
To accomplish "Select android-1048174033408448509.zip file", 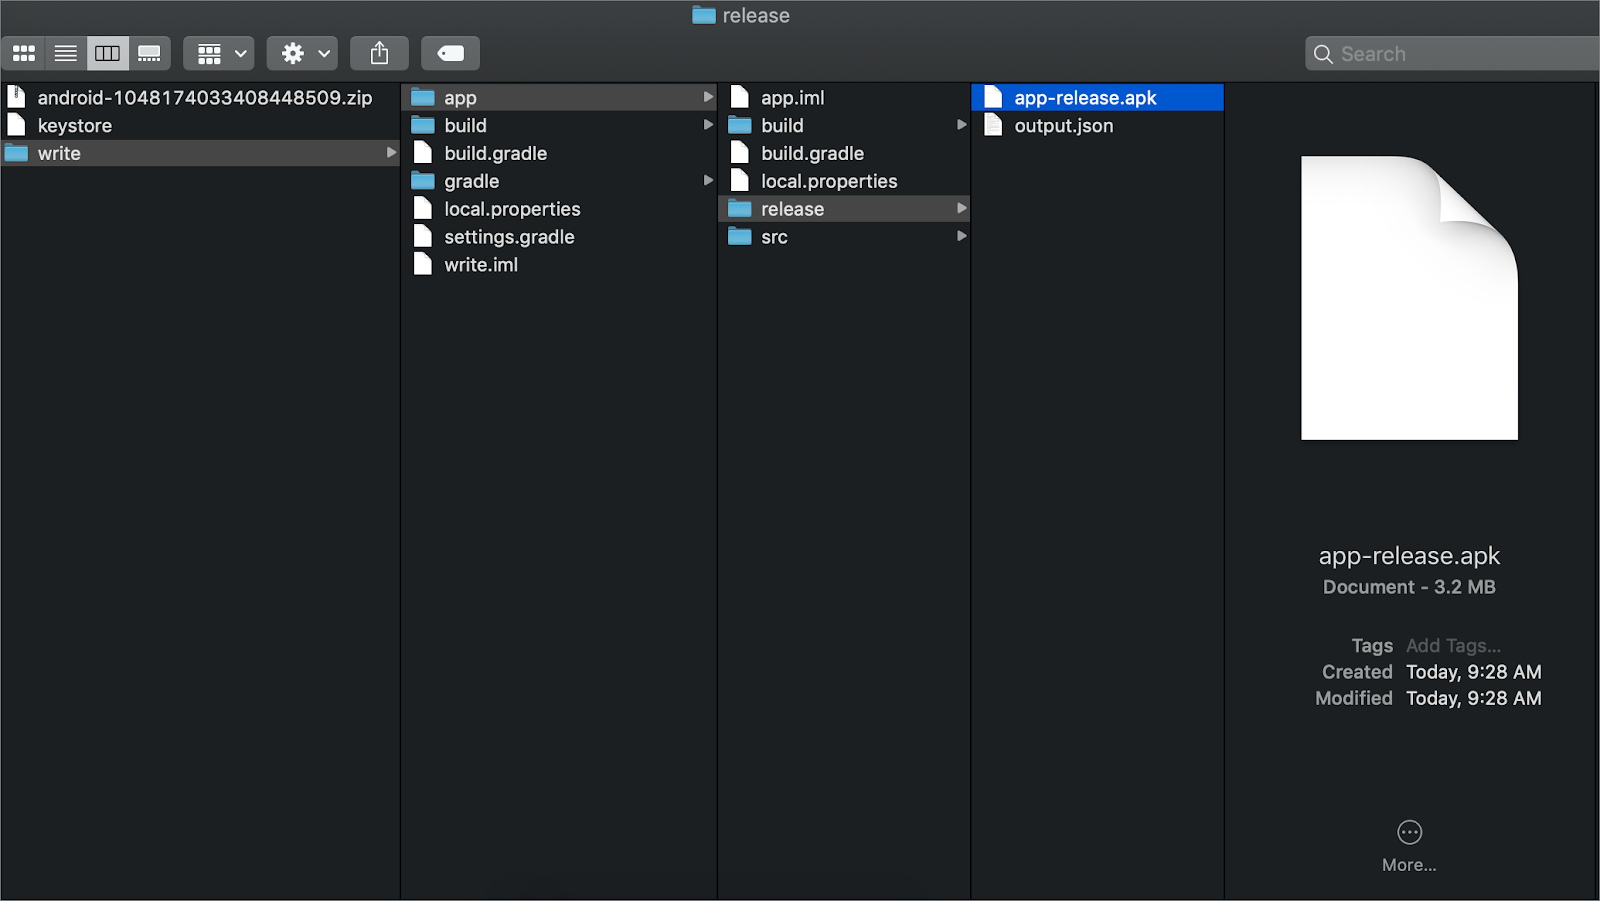I will [200, 97].
